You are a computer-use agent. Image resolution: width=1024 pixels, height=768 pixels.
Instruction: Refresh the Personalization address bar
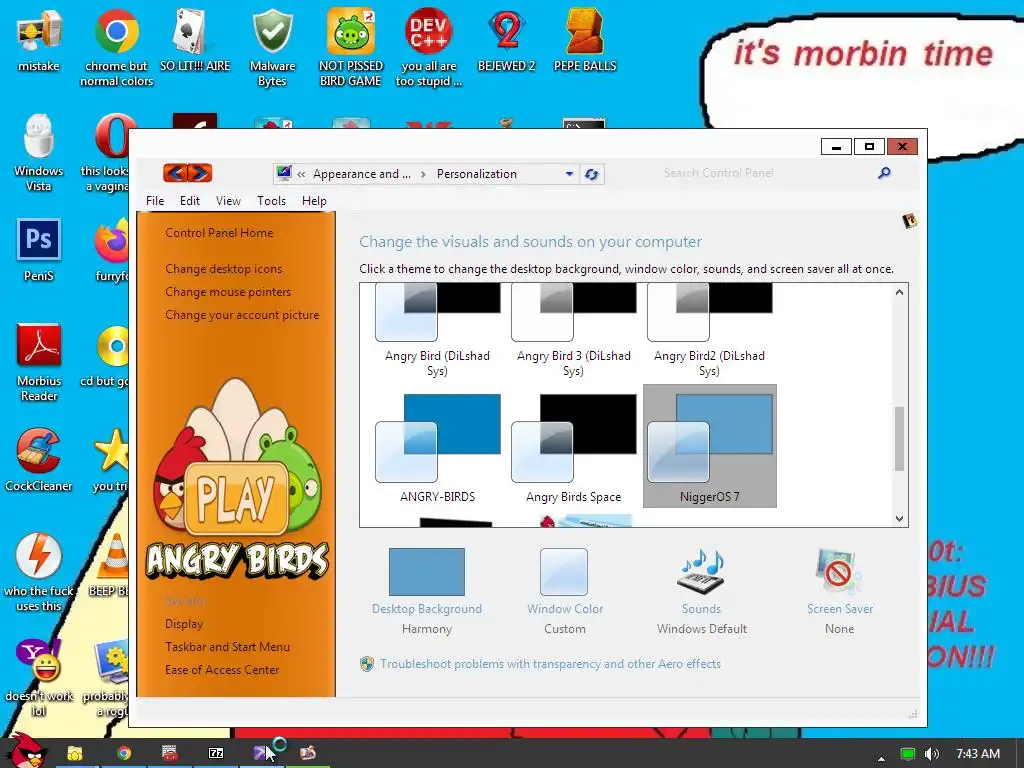[592, 174]
